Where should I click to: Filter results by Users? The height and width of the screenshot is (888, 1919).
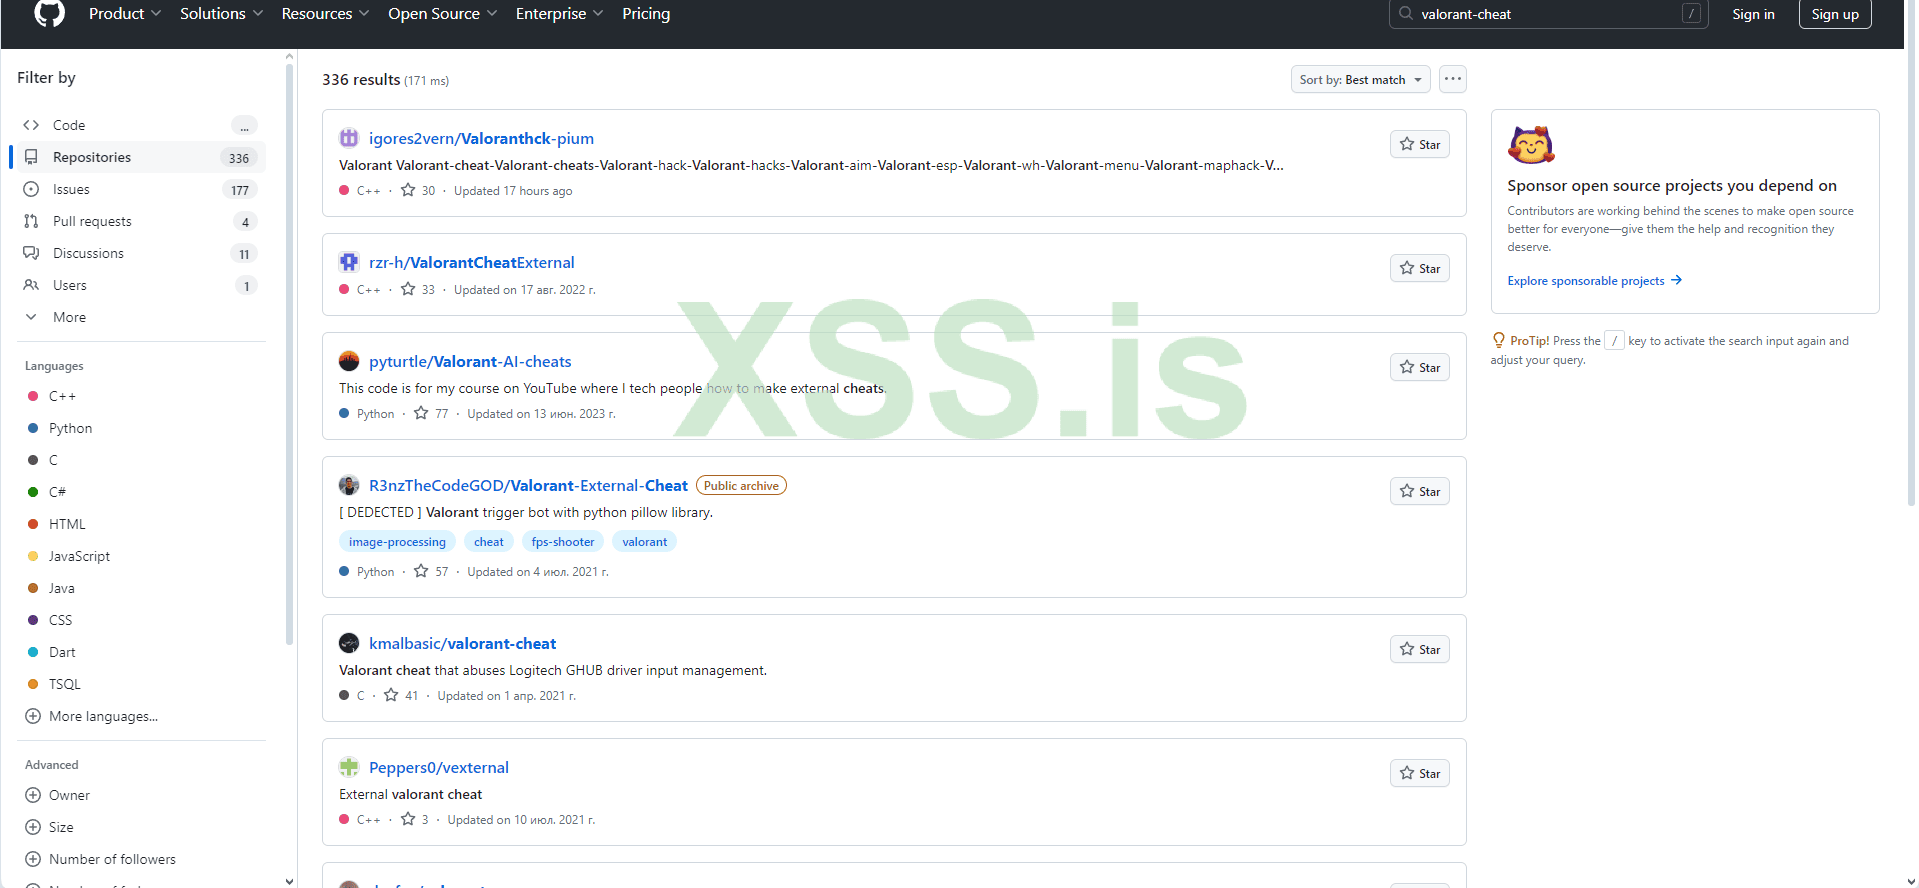[x=139, y=285]
